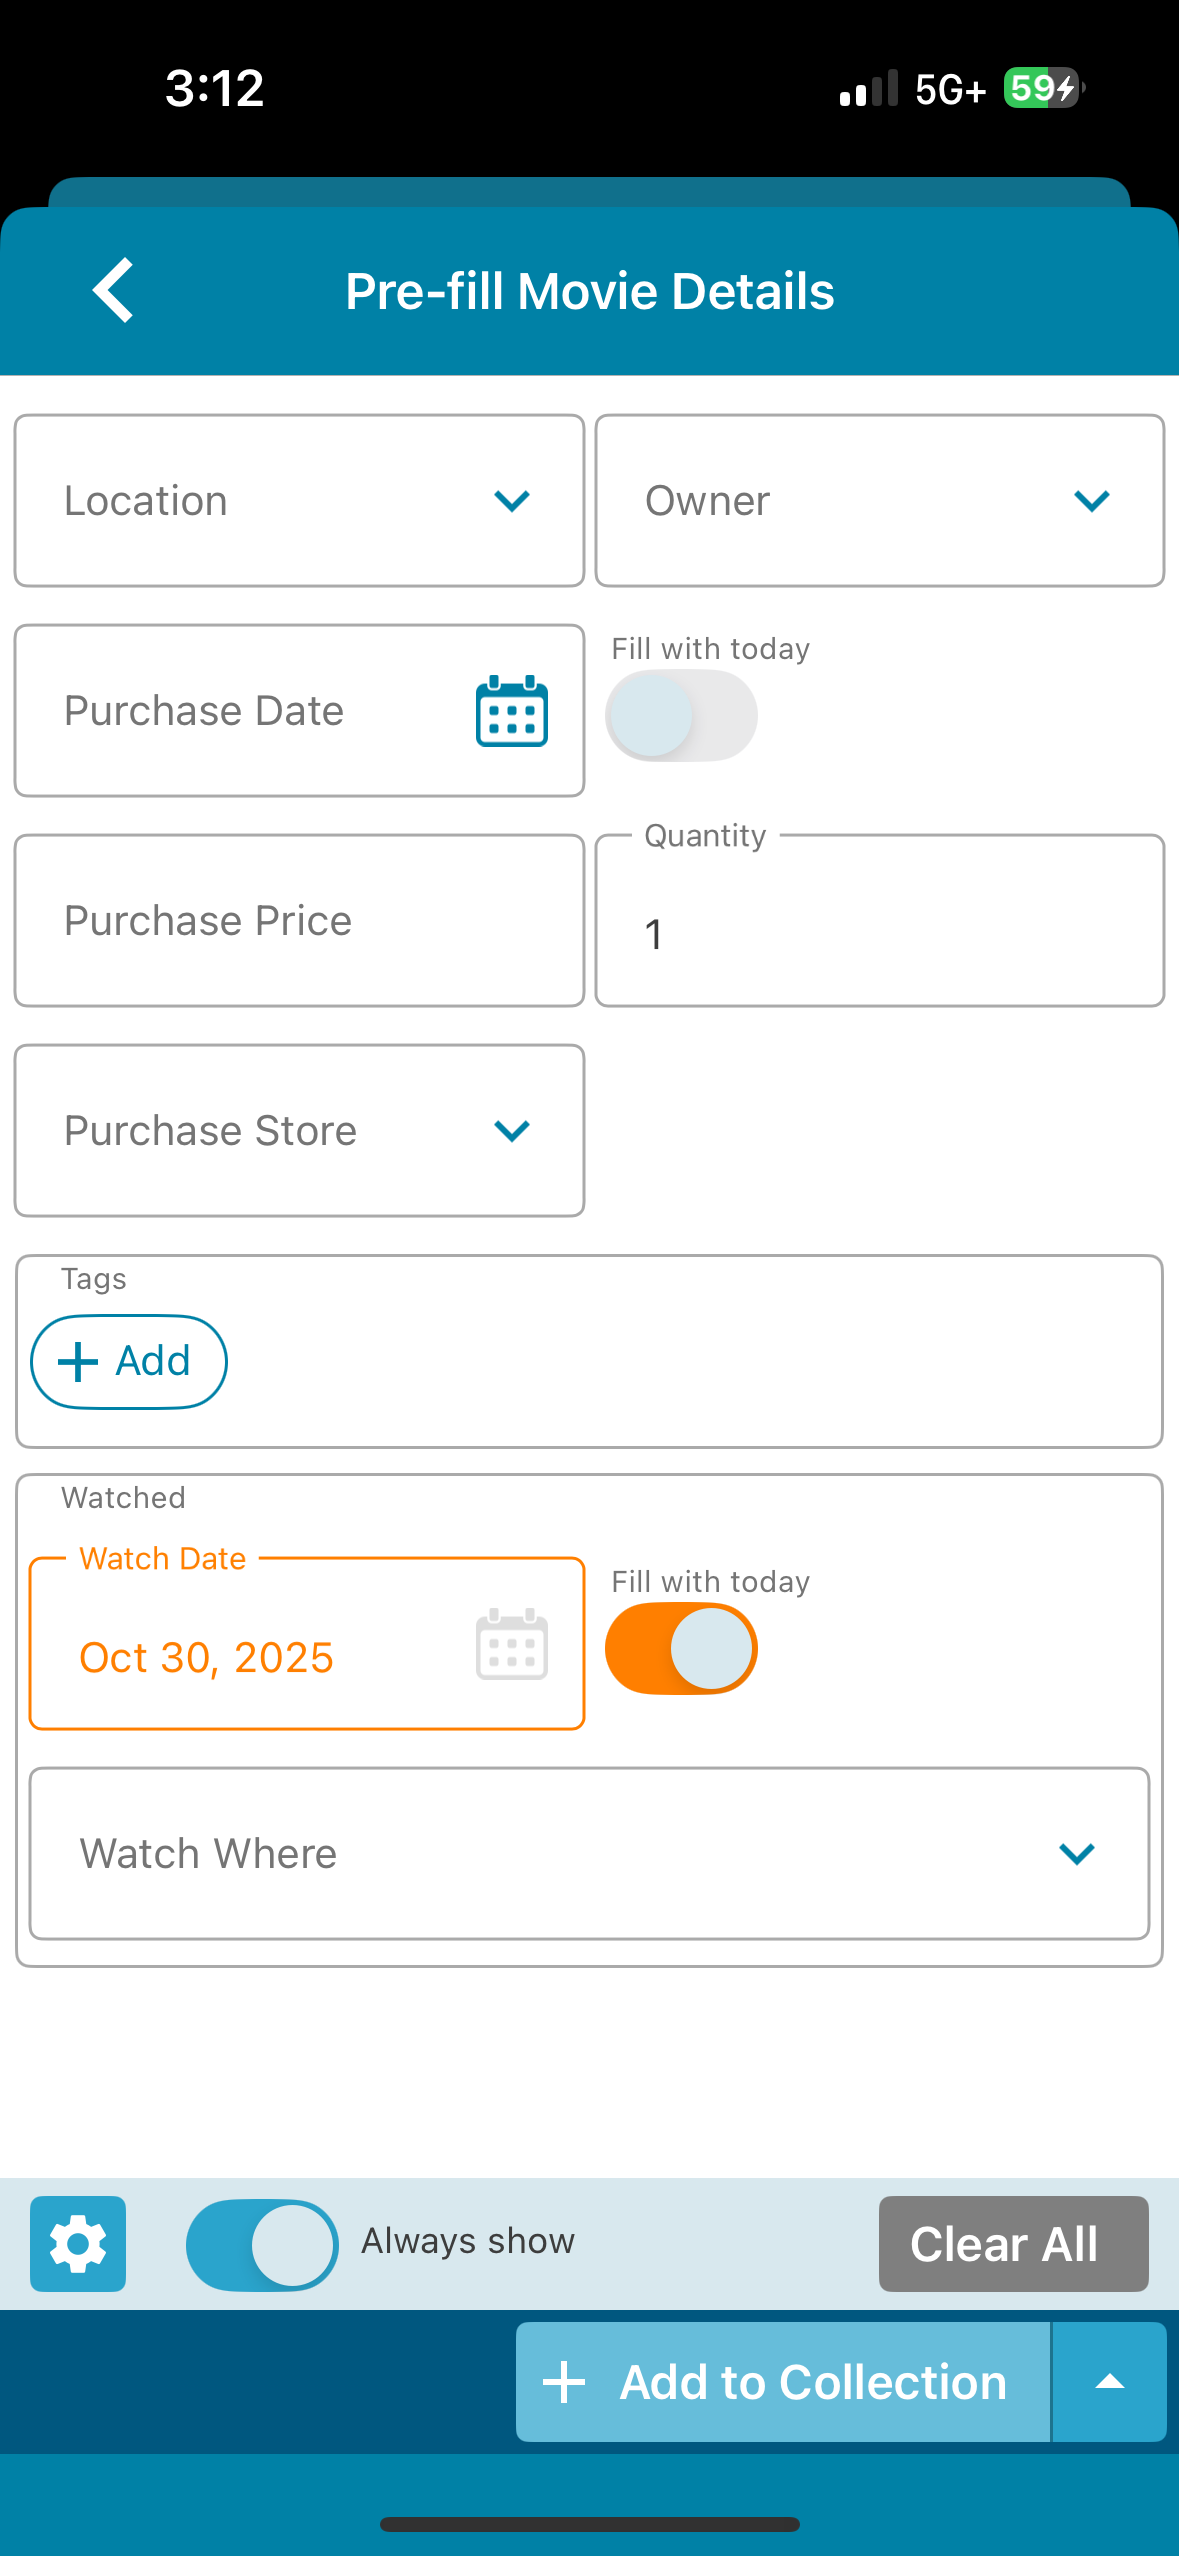Viewport: 1179px width, 2556px height.
Task: Turn off the Always show toggle
Action: tap(262, 2244)
